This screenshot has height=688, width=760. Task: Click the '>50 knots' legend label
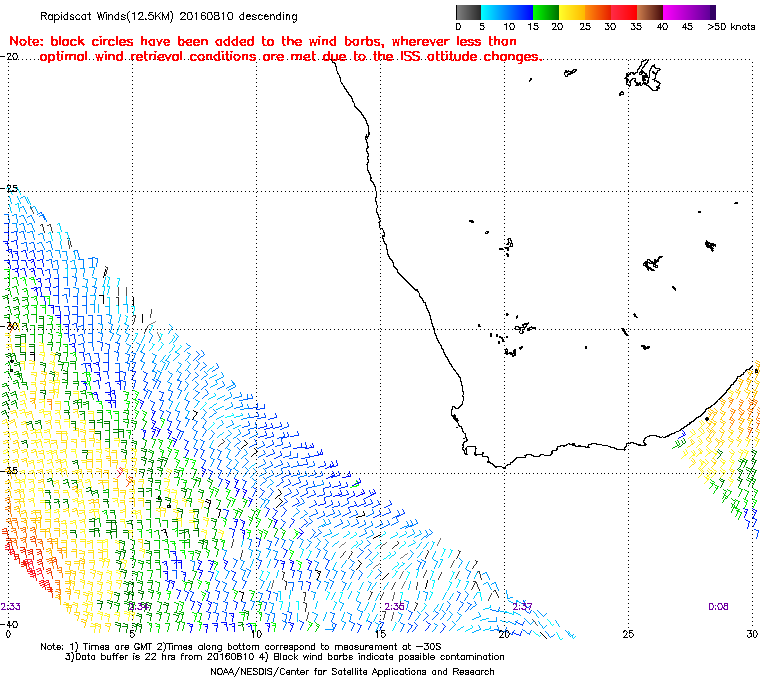pos(731,27)
